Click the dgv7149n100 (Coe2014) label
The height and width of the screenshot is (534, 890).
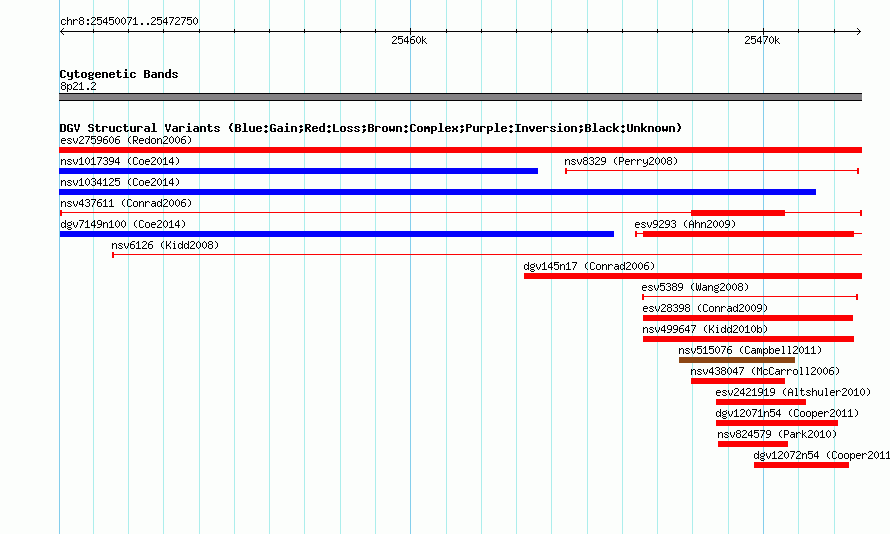click(123, 224)
